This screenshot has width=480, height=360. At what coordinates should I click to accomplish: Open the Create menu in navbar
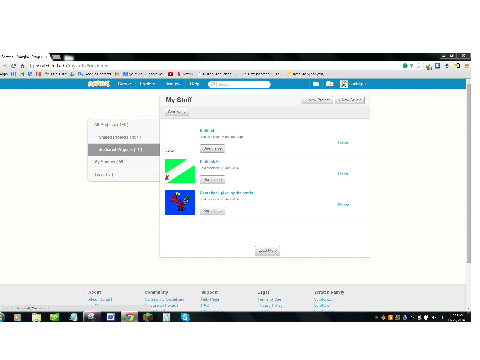point(124,84)
